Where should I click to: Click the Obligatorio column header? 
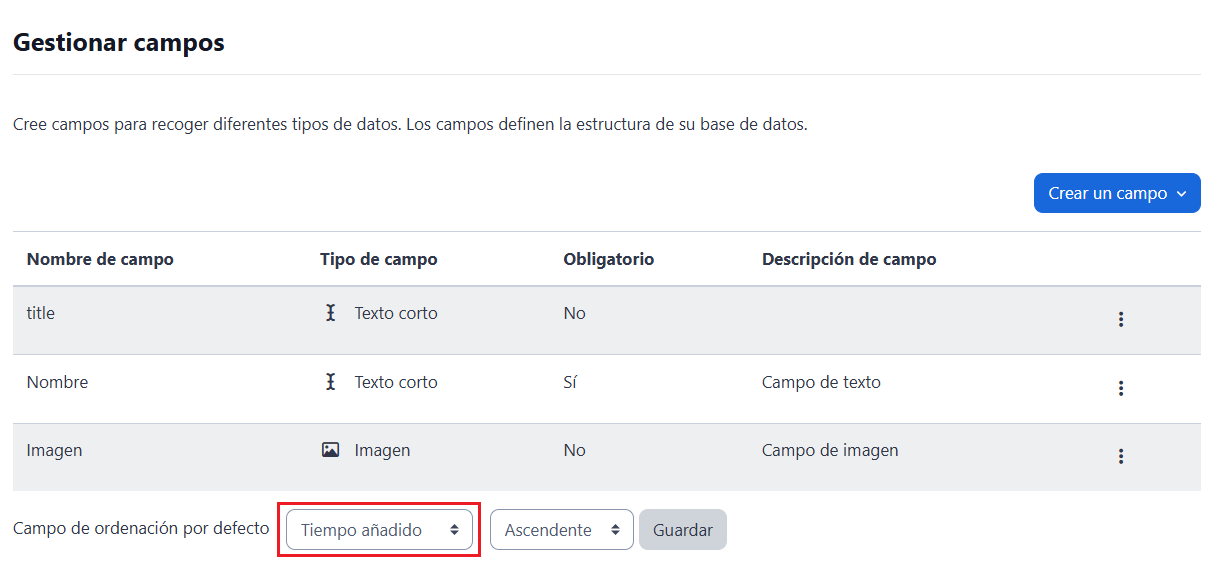click(608, 259)
